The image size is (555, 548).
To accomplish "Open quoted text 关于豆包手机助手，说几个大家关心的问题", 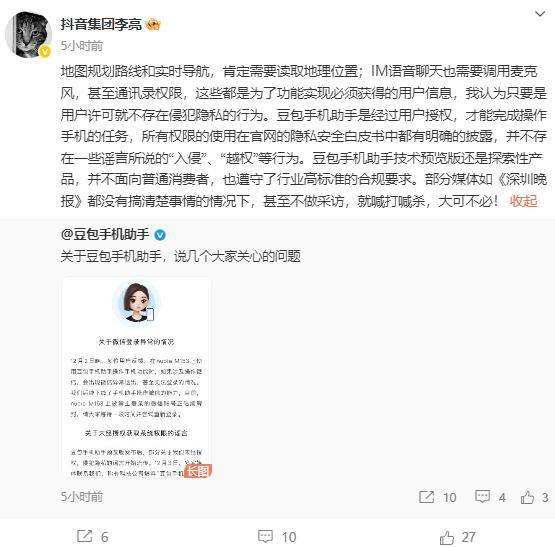I will click(x=181, y=256).
